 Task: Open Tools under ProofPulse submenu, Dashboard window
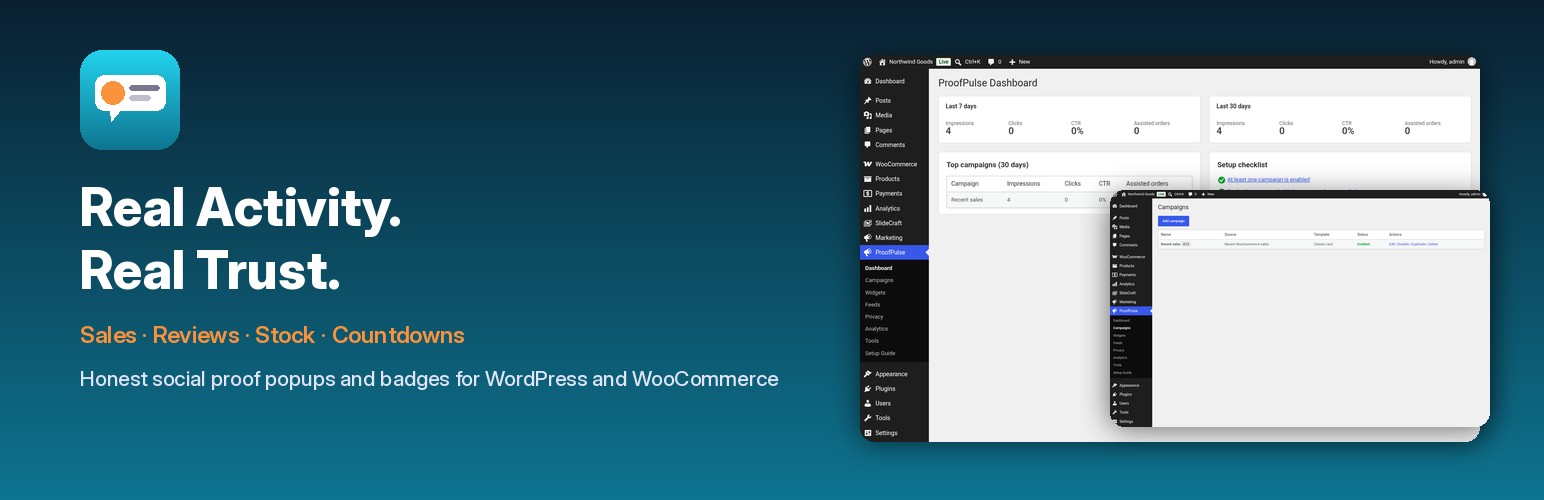(x=872, y=341)
